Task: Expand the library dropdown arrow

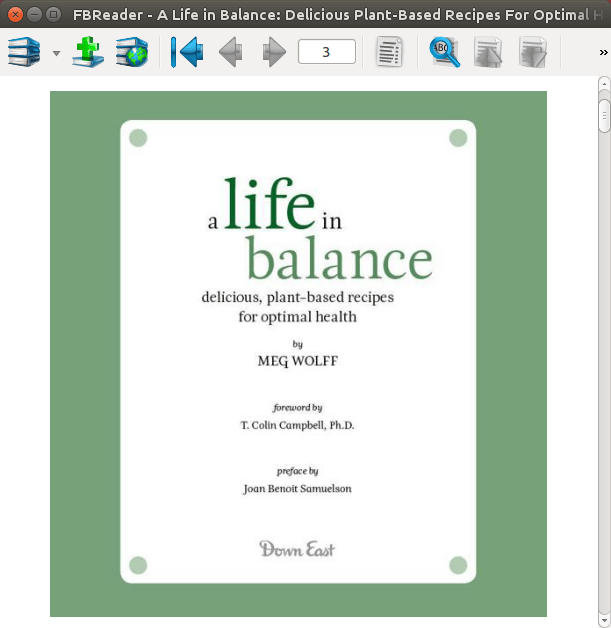Action: pos(56,53)
